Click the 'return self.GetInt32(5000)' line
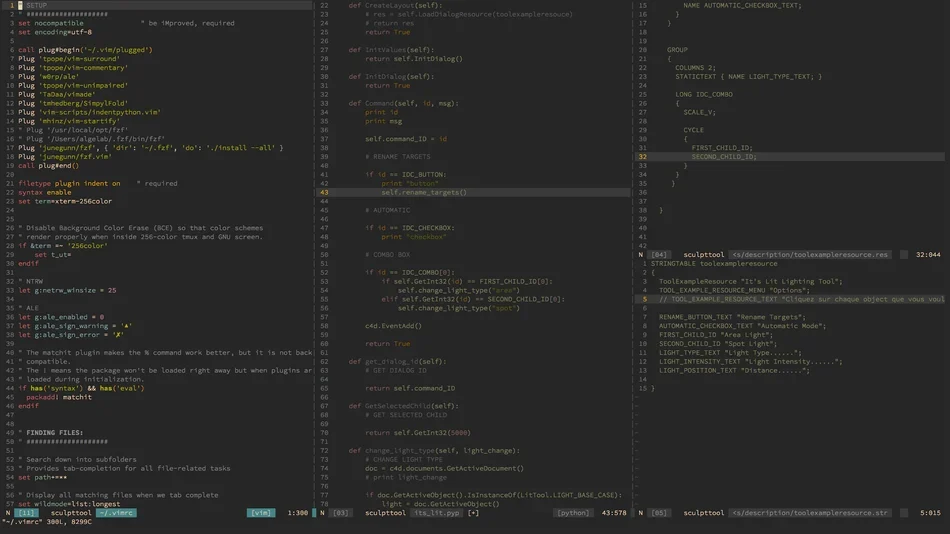This screenshot has height=534, width=950. (x=417, y=433)
